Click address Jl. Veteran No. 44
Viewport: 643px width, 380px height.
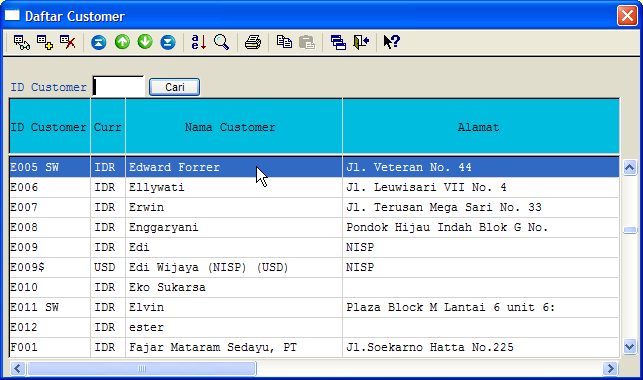481,167
